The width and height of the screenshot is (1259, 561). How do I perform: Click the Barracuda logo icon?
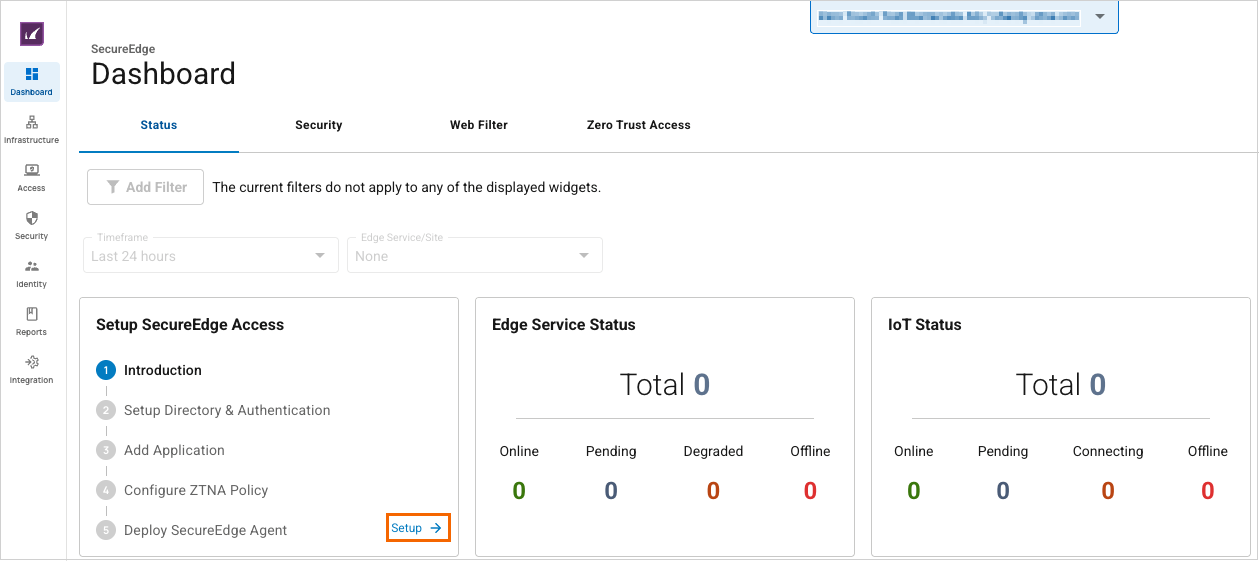coord(32,34)
